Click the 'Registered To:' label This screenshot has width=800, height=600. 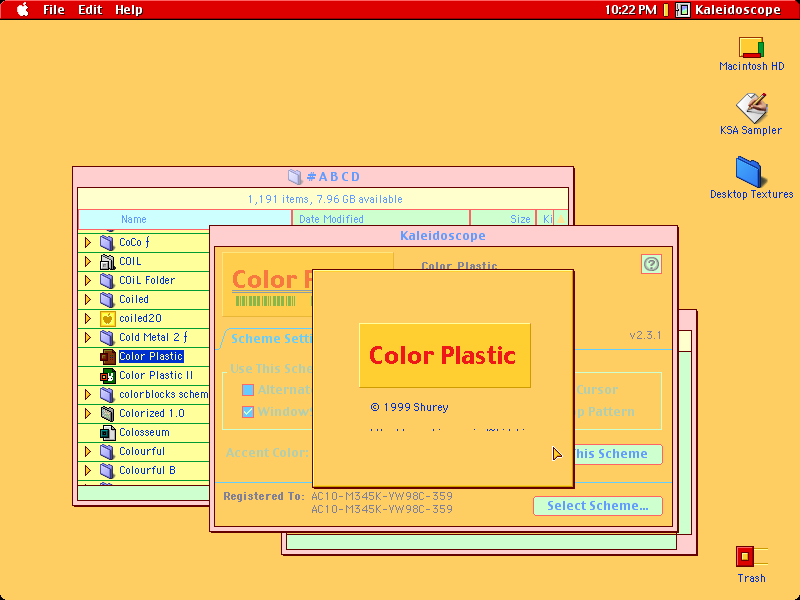pyautogui.click(x=264, y=496)
